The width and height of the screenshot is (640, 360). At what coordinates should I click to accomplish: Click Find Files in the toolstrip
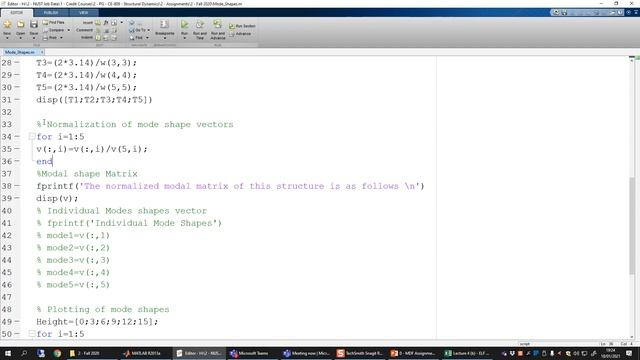53,22
